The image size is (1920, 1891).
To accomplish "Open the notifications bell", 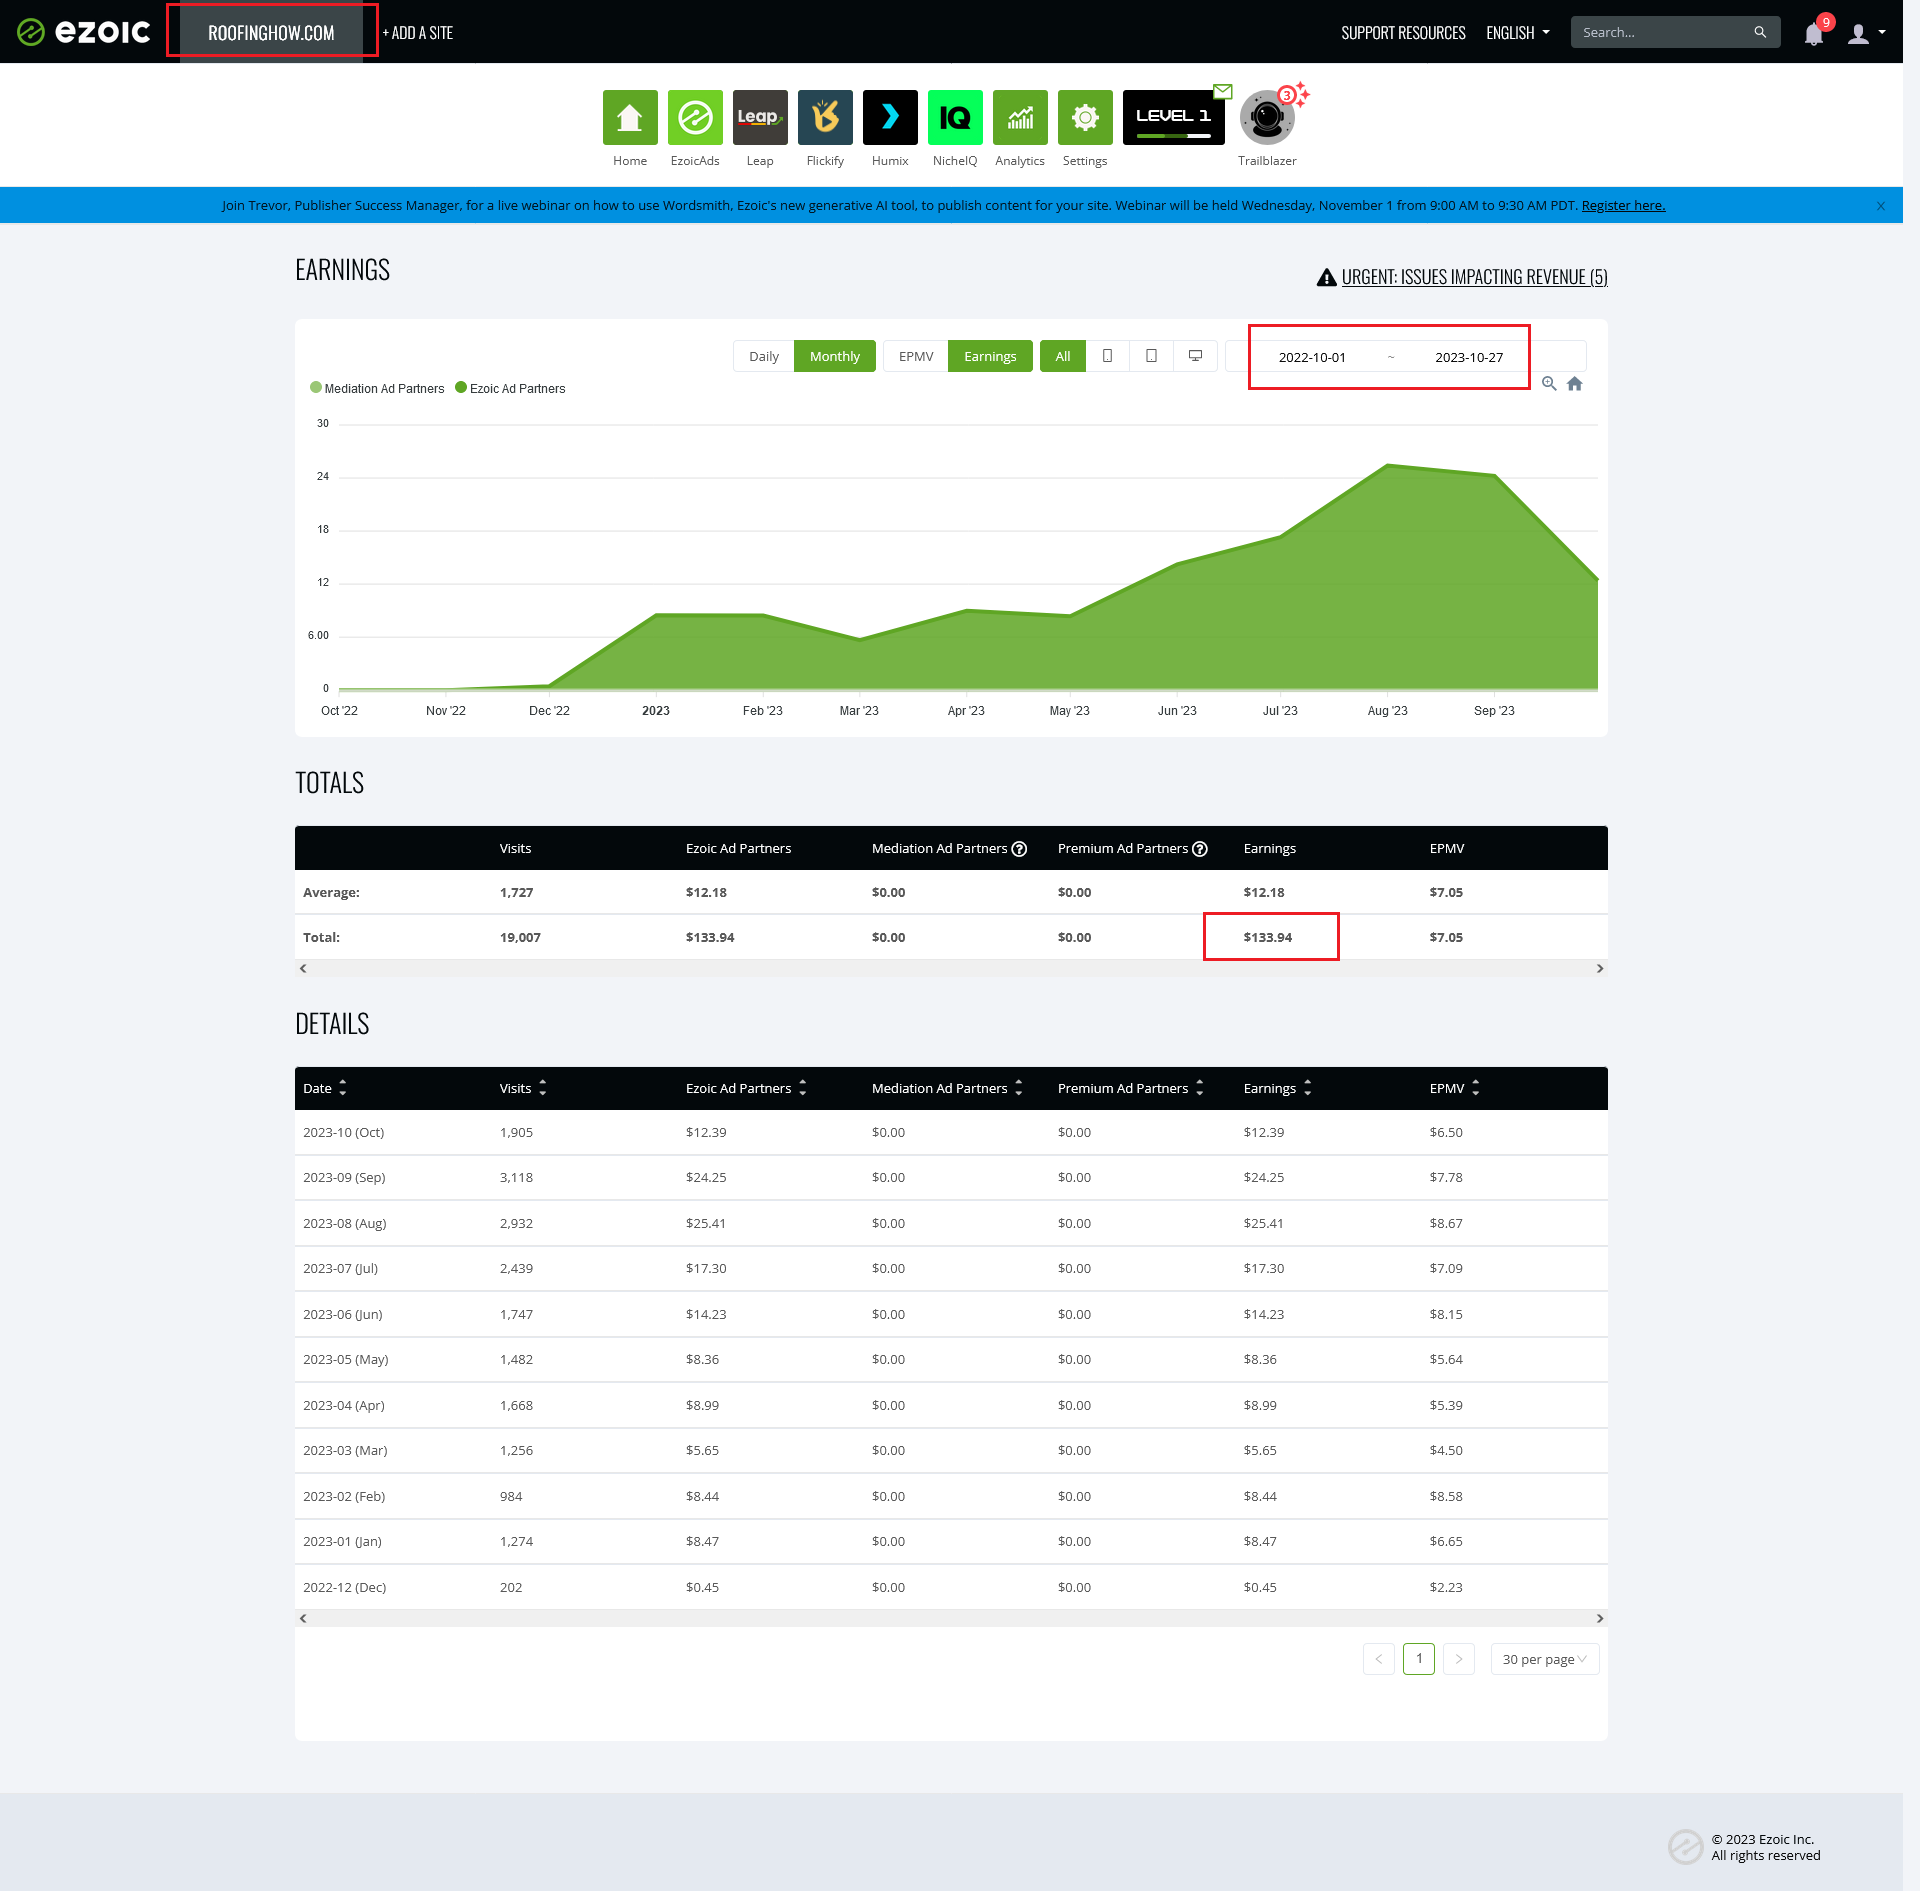I will click(x=1814, y=34).
